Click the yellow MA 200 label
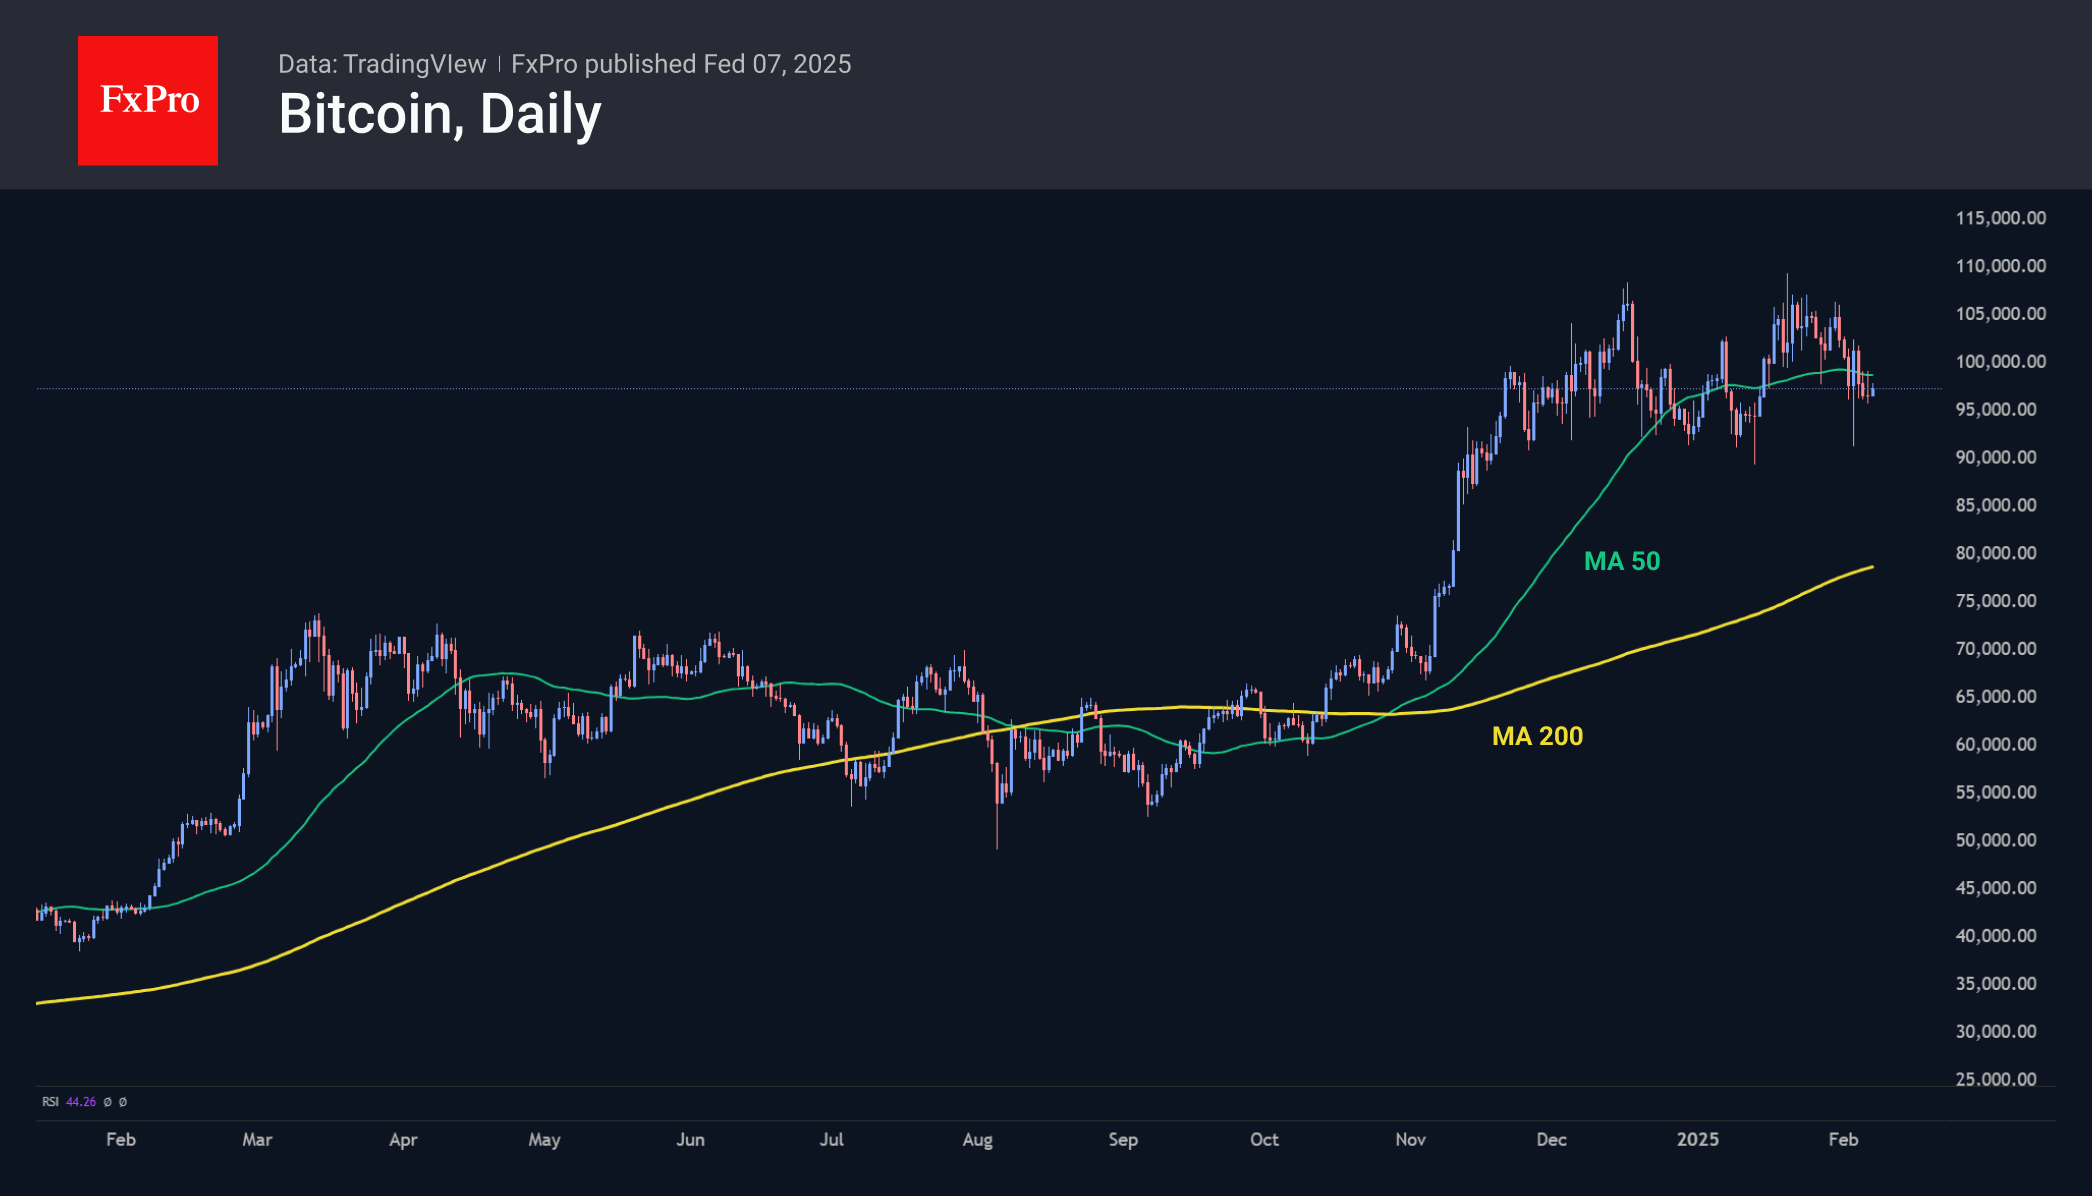The image size is (2092, 1196). 1537,736
